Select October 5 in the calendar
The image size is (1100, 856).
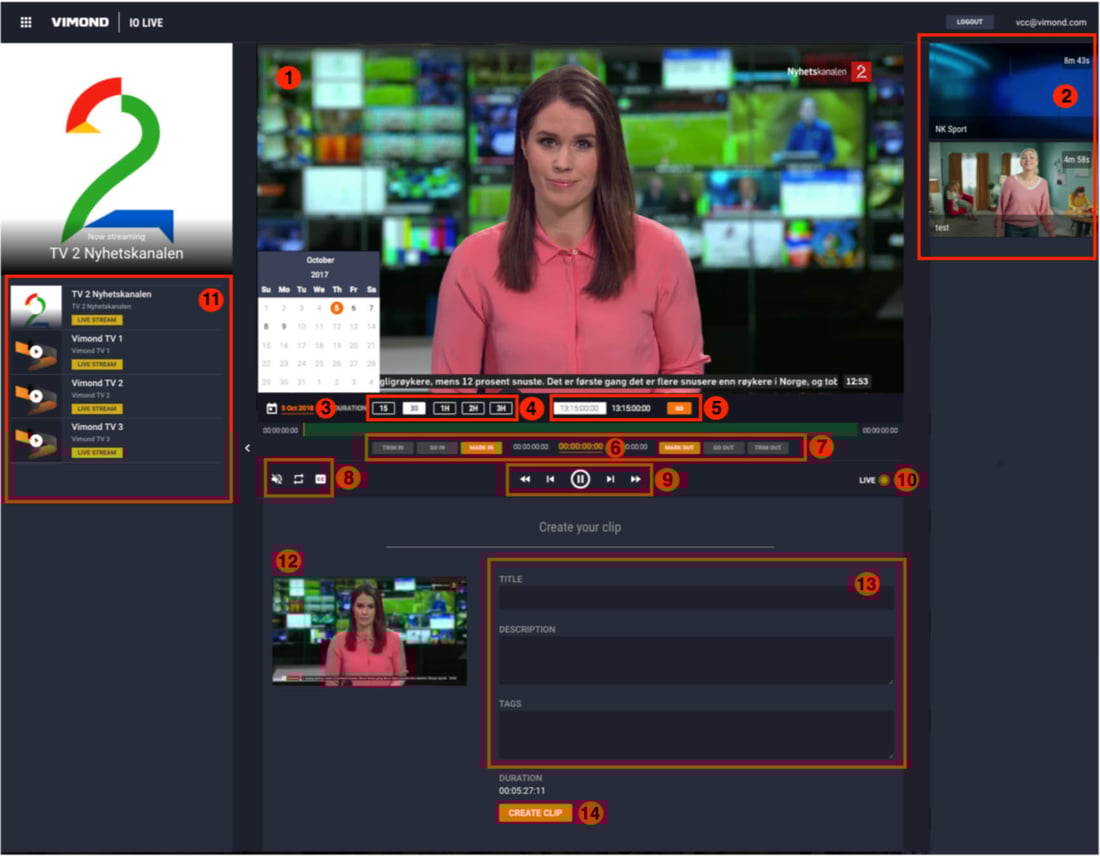pos(337,308)
